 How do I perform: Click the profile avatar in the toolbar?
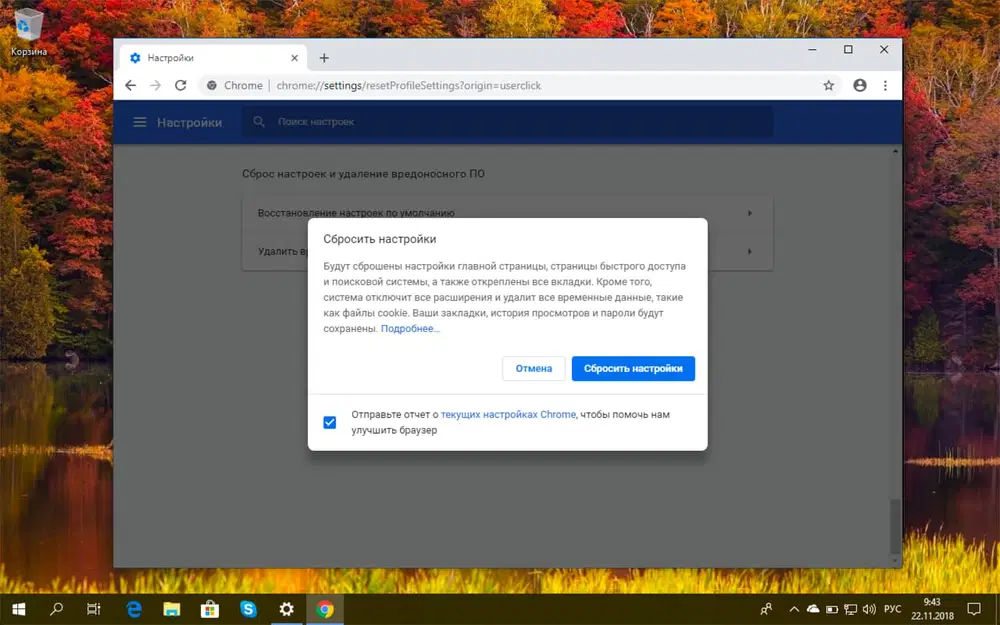click(859, 85)
